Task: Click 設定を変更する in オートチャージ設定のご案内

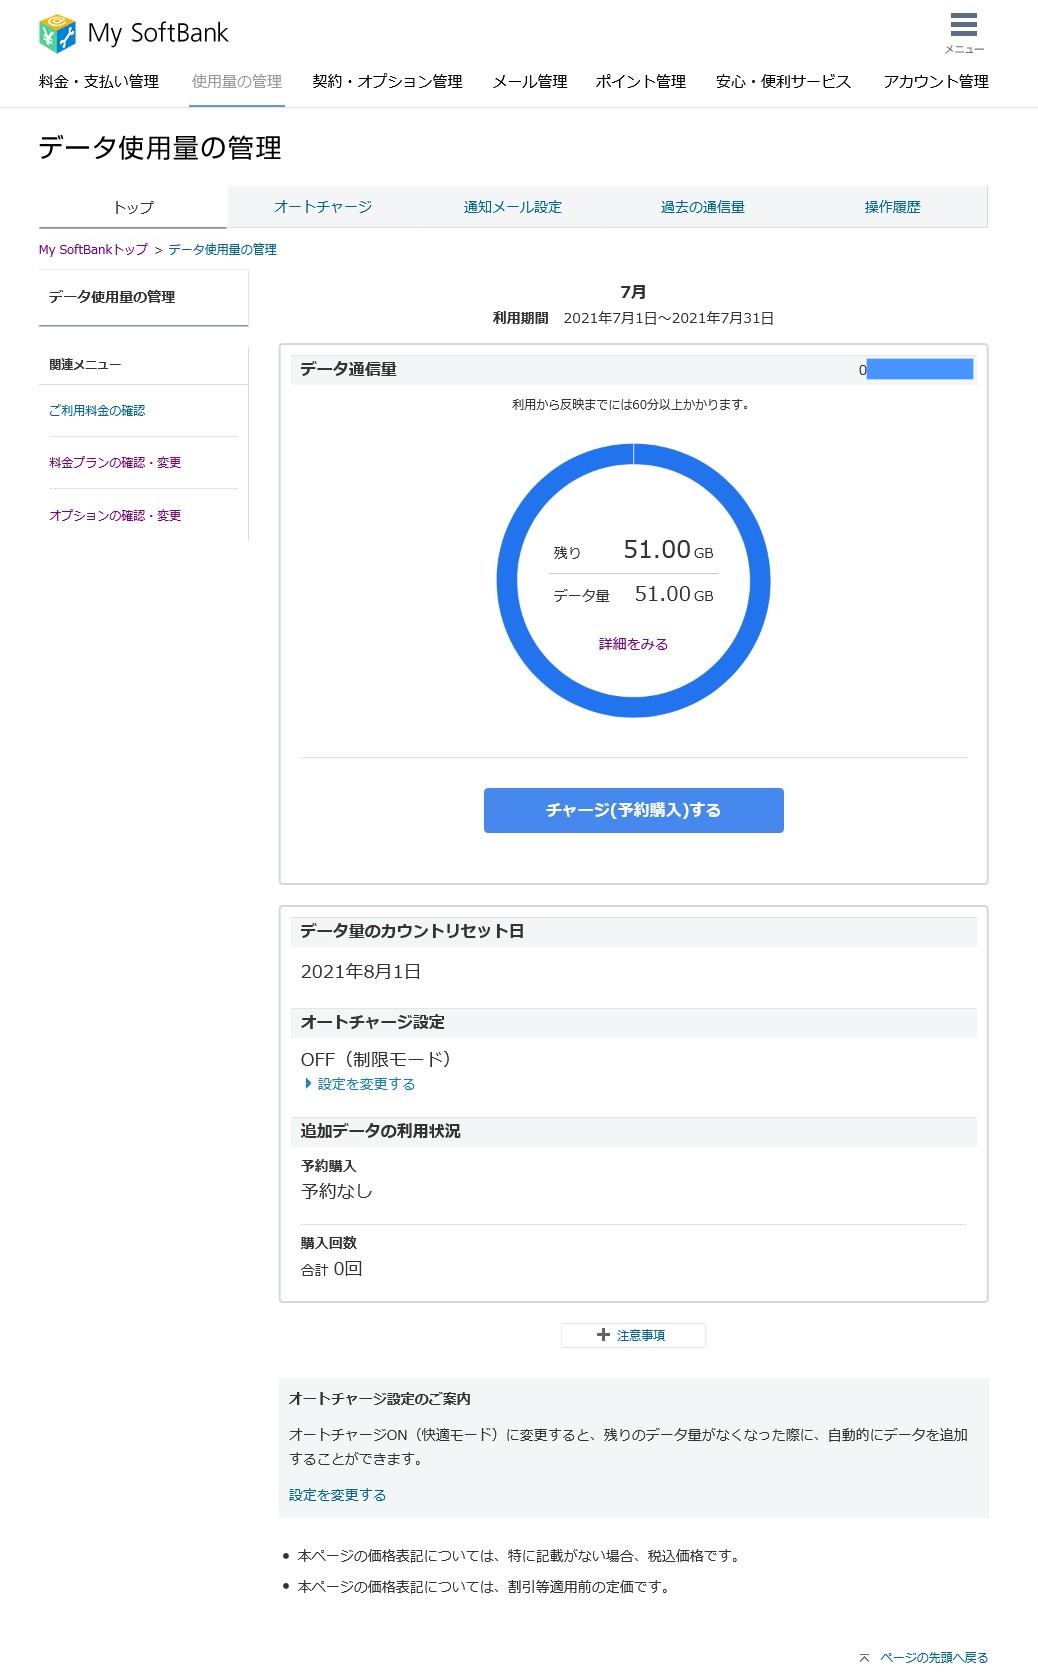Action: [337, 1495]
